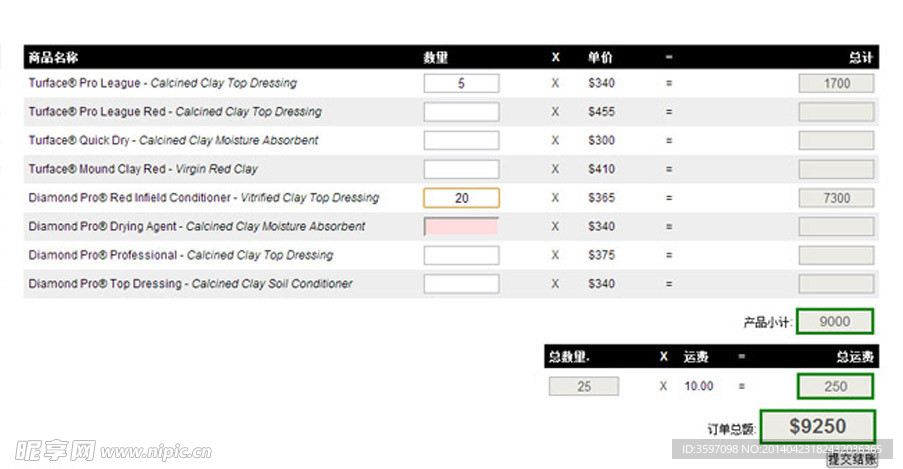
Task: Click the 数量 column header
Action: point(435,57)
